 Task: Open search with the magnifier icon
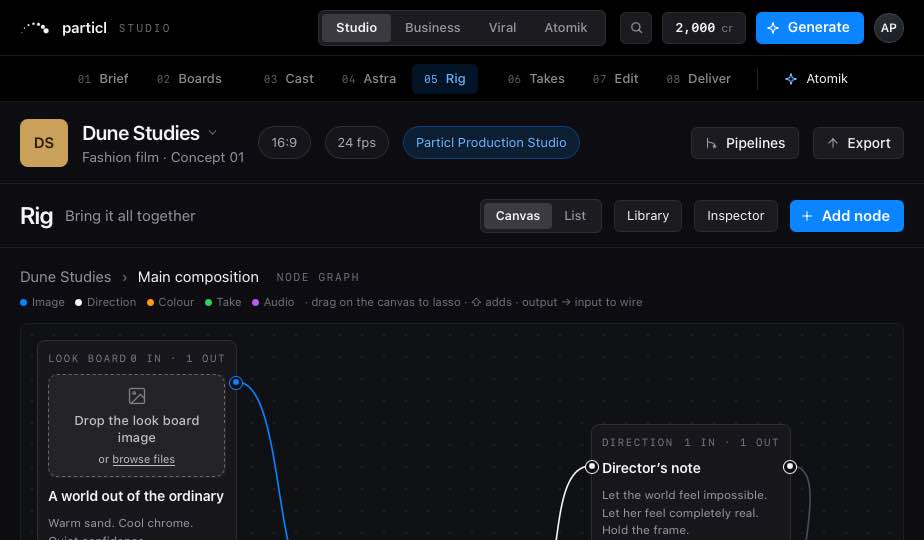(636, 28)
